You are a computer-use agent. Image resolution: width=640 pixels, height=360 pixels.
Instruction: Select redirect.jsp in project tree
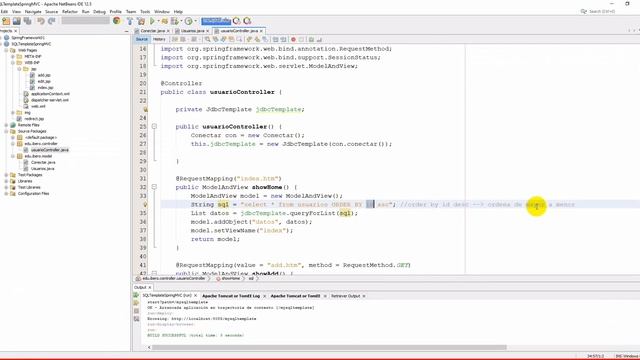pos(34,119)
